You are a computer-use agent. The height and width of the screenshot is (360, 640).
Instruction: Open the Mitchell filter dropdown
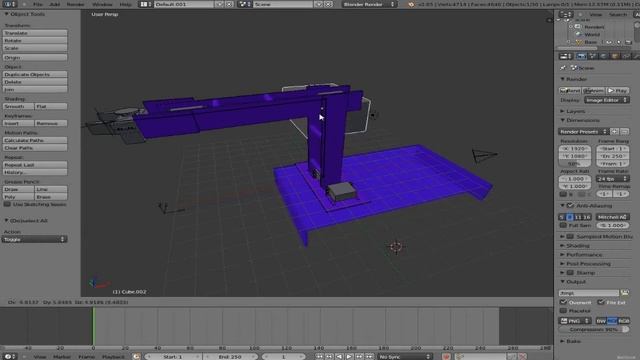[612, 217]
